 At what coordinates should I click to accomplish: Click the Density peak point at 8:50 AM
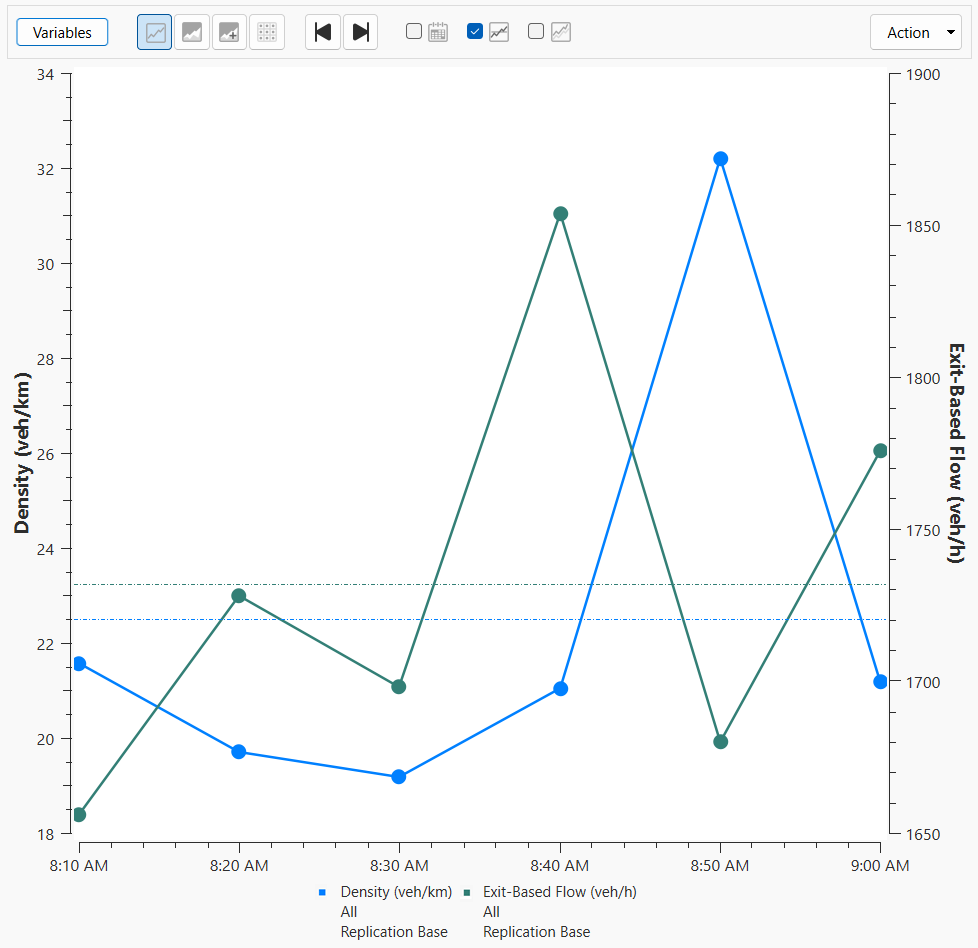(721, 159)
